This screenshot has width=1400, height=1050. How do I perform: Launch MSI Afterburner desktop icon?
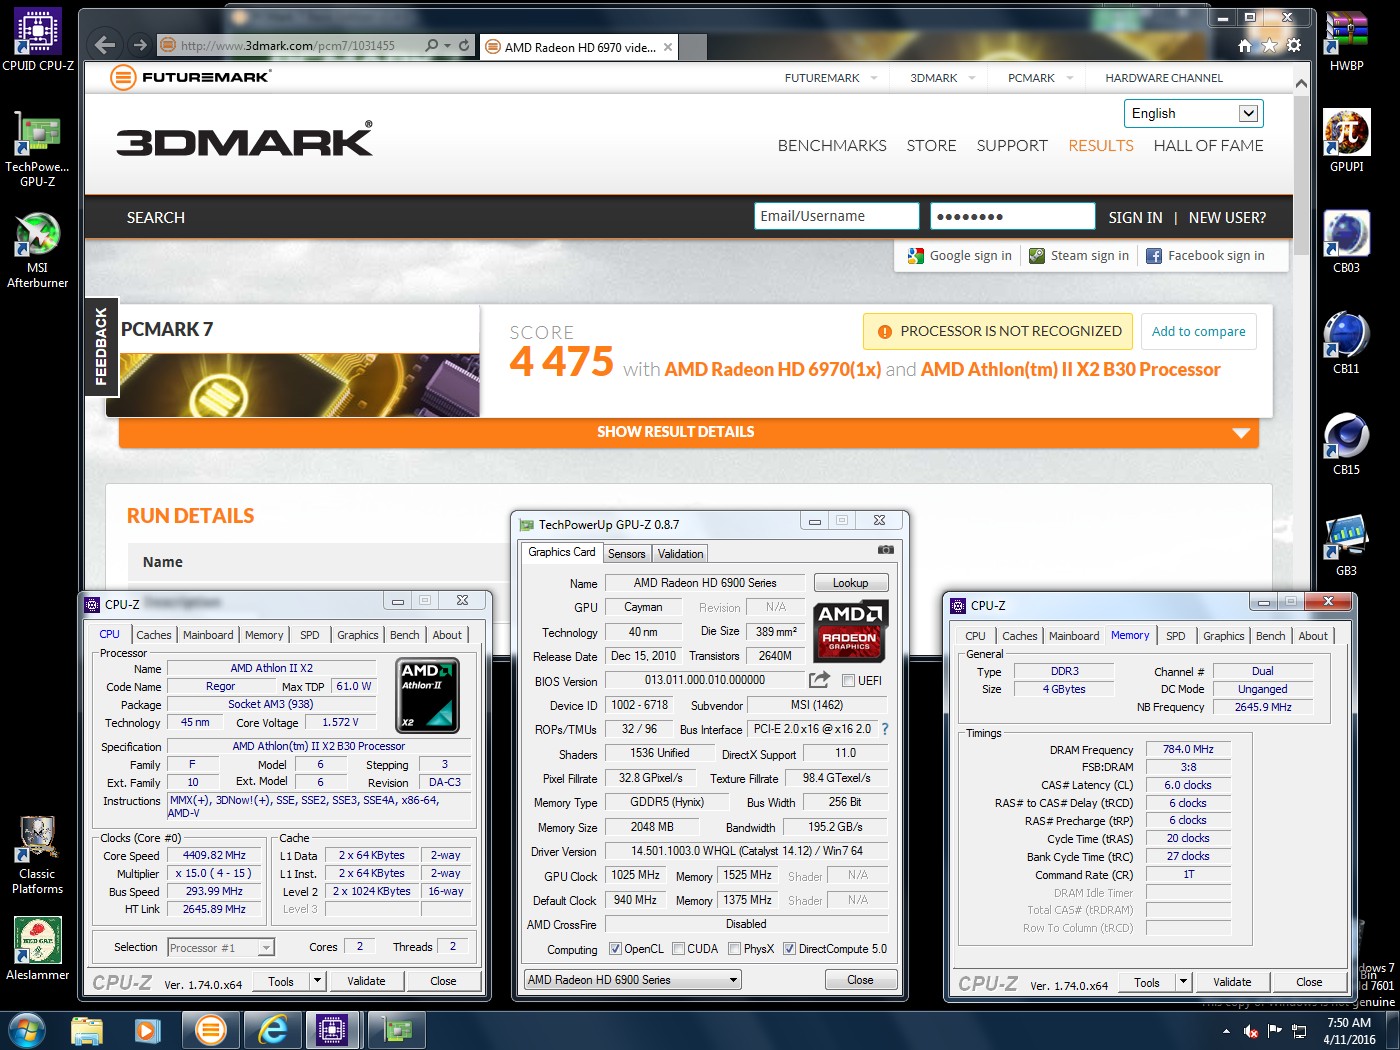pyautogui.click(x=37, y=250)
